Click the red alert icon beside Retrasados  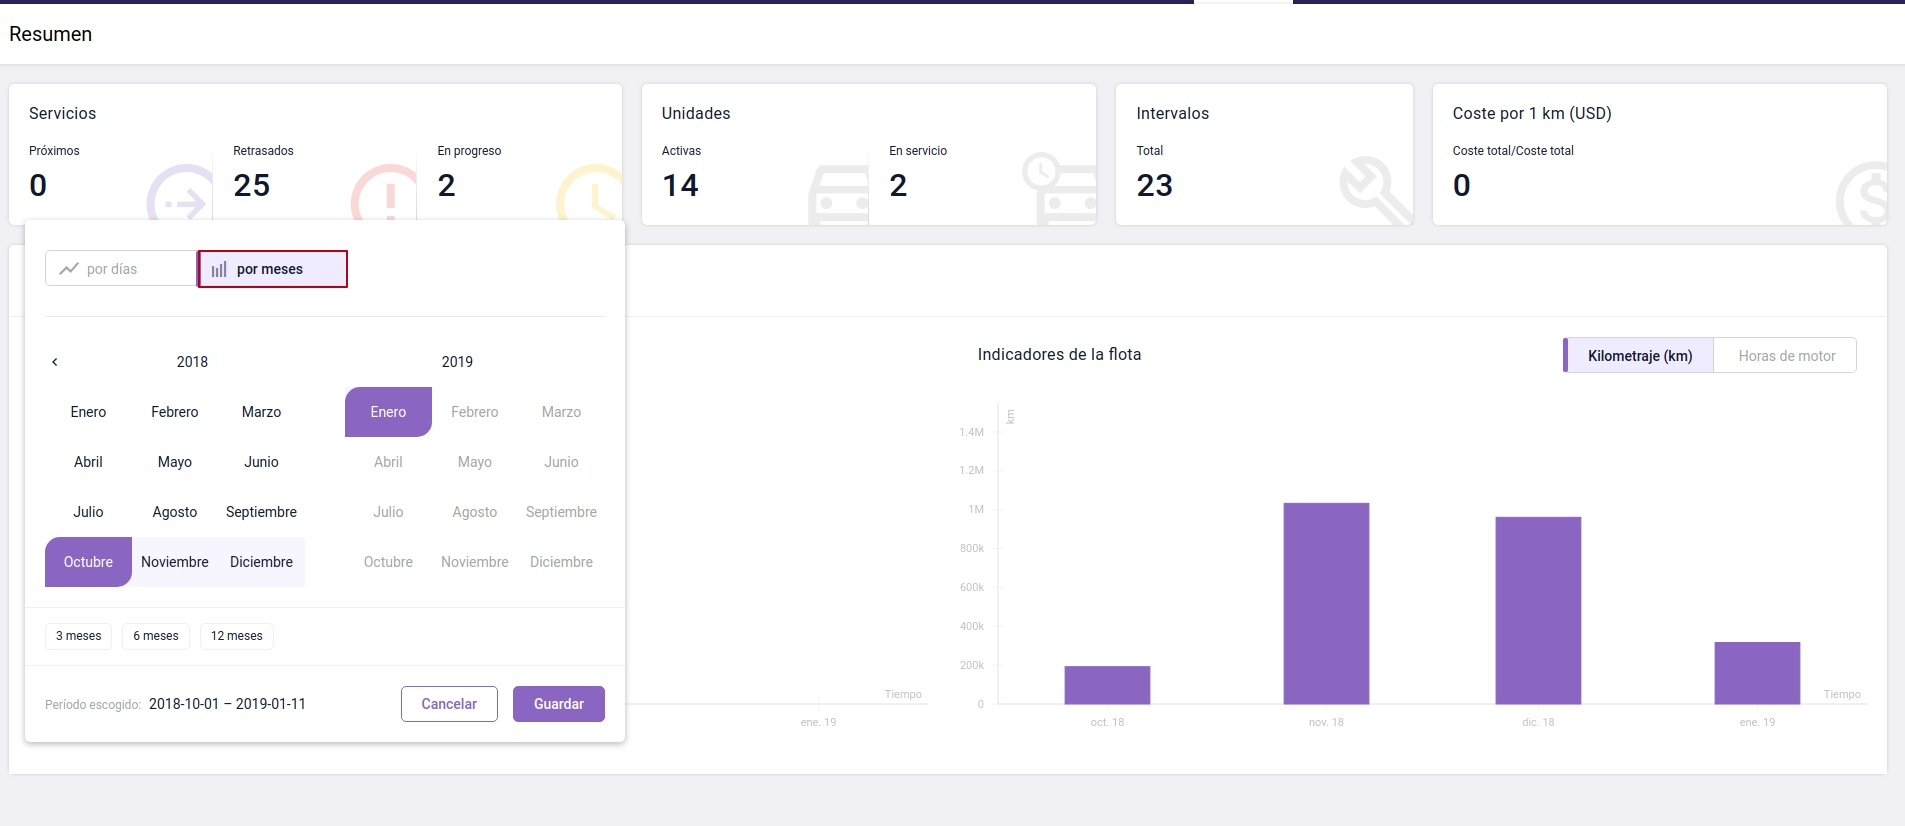click(x=385, y=195)
